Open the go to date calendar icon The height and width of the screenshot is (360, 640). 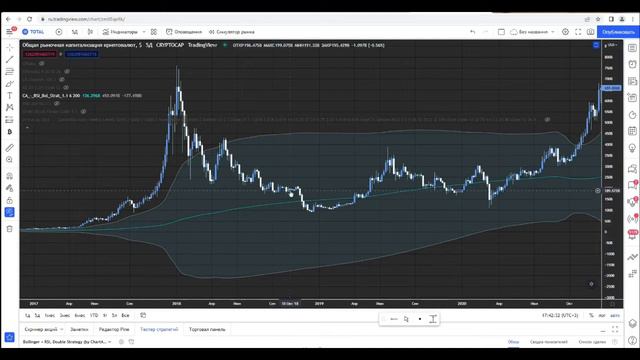point(143,316)
